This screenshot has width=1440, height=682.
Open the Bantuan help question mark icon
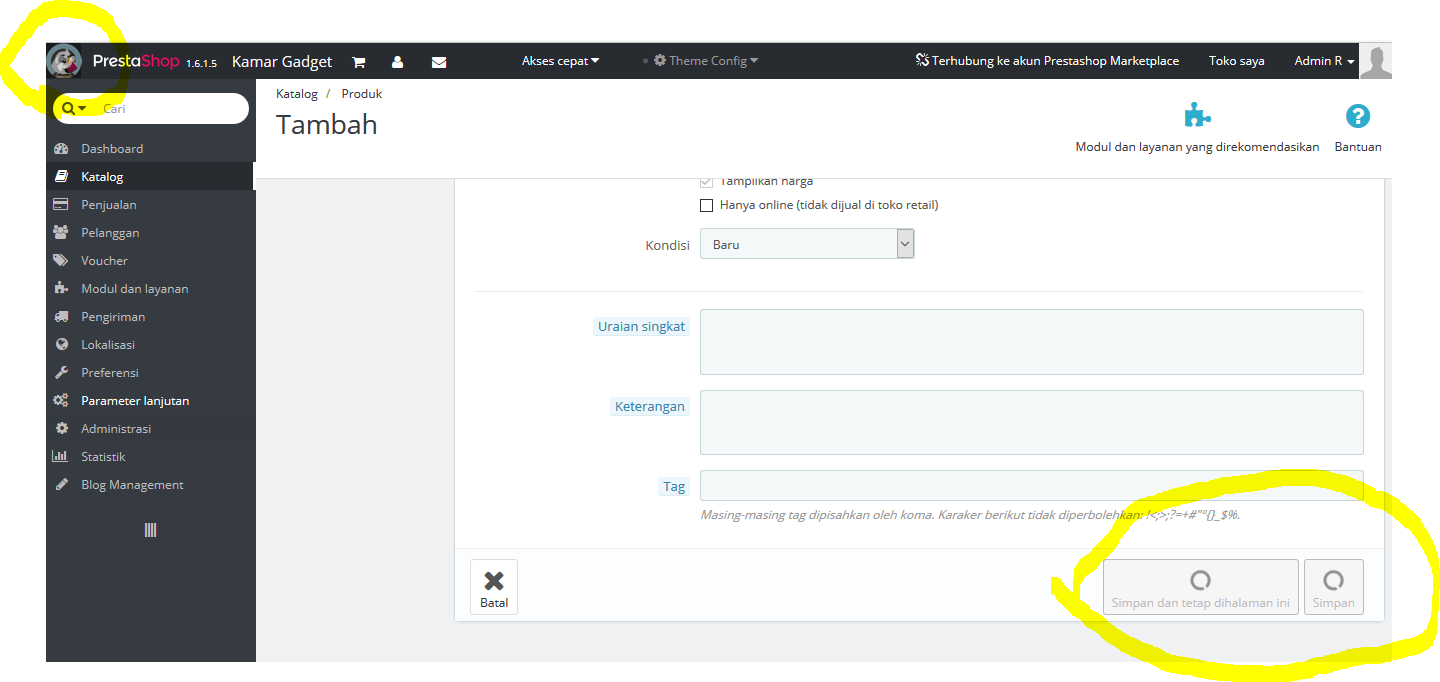[x=1357, y=116]
